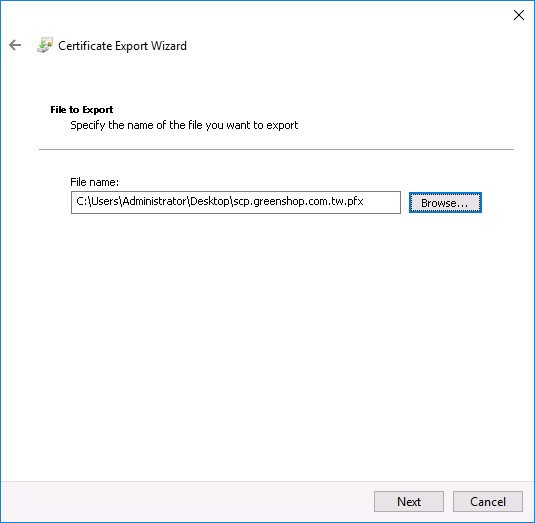Place cursor on "Desktop" segment of the path
This screenshot has height=523, width=535.
(x=209, y=201)
